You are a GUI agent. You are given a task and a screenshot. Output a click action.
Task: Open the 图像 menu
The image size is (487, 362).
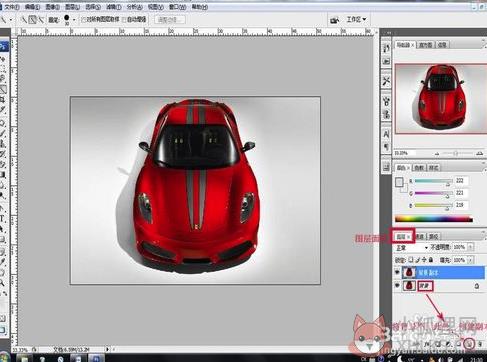52,6
